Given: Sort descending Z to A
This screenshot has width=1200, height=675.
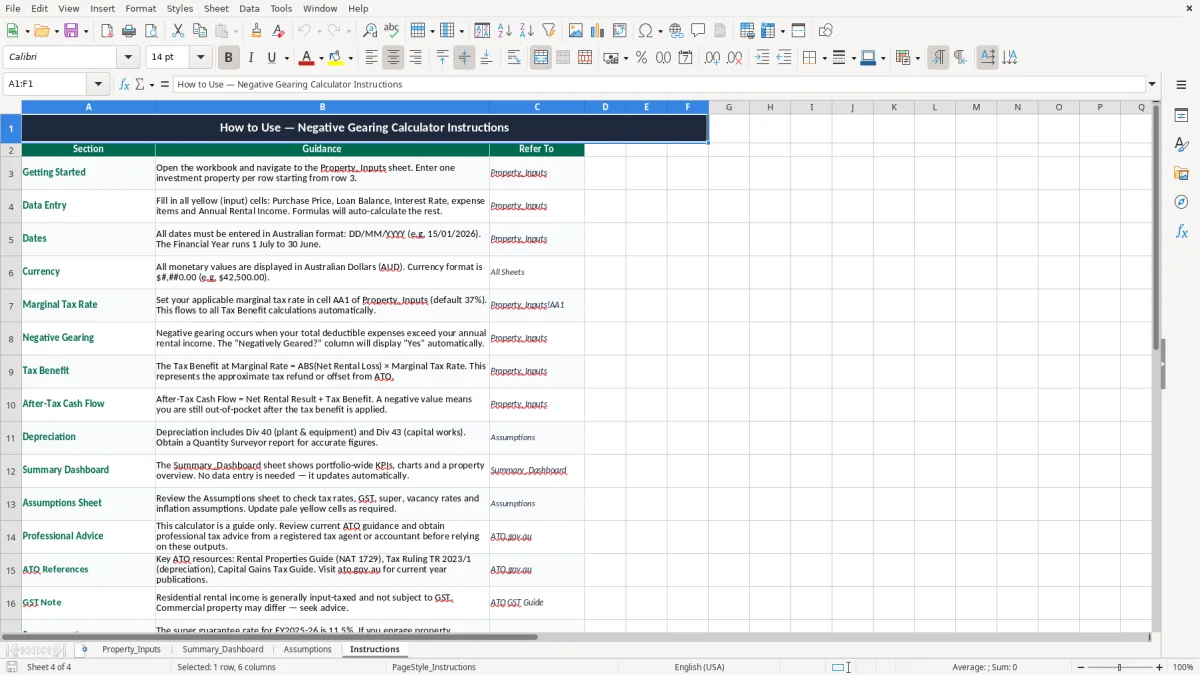Looking at the screenshot, I should click(526, 31).
